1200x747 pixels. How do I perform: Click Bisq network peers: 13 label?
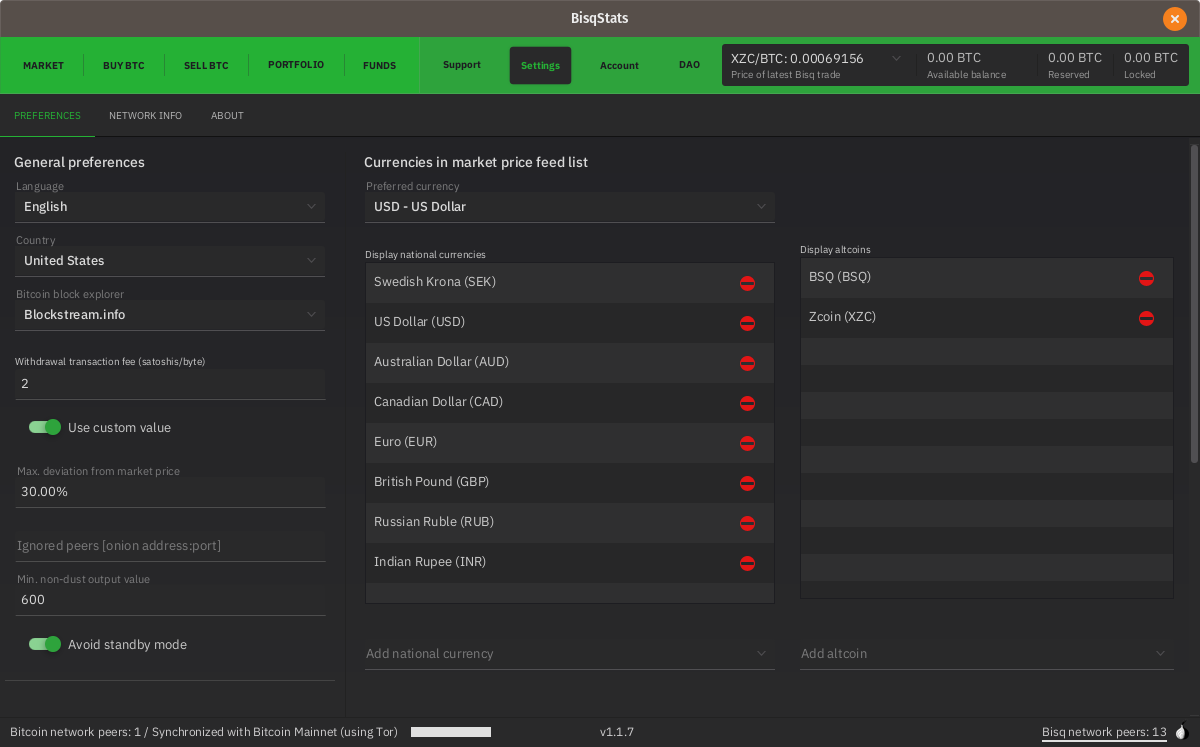coord(1104,732)
